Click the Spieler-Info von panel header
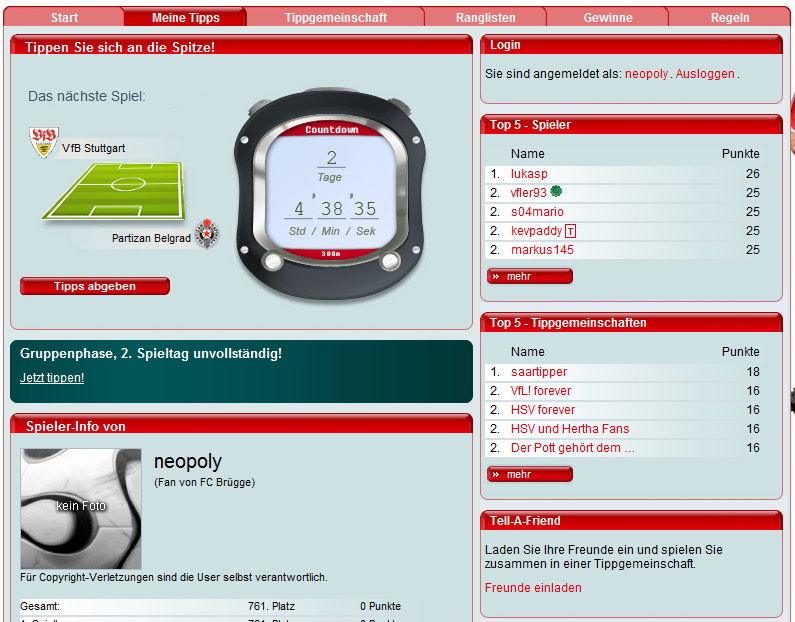The image size is (795, 622). click(x=241, y=425)
